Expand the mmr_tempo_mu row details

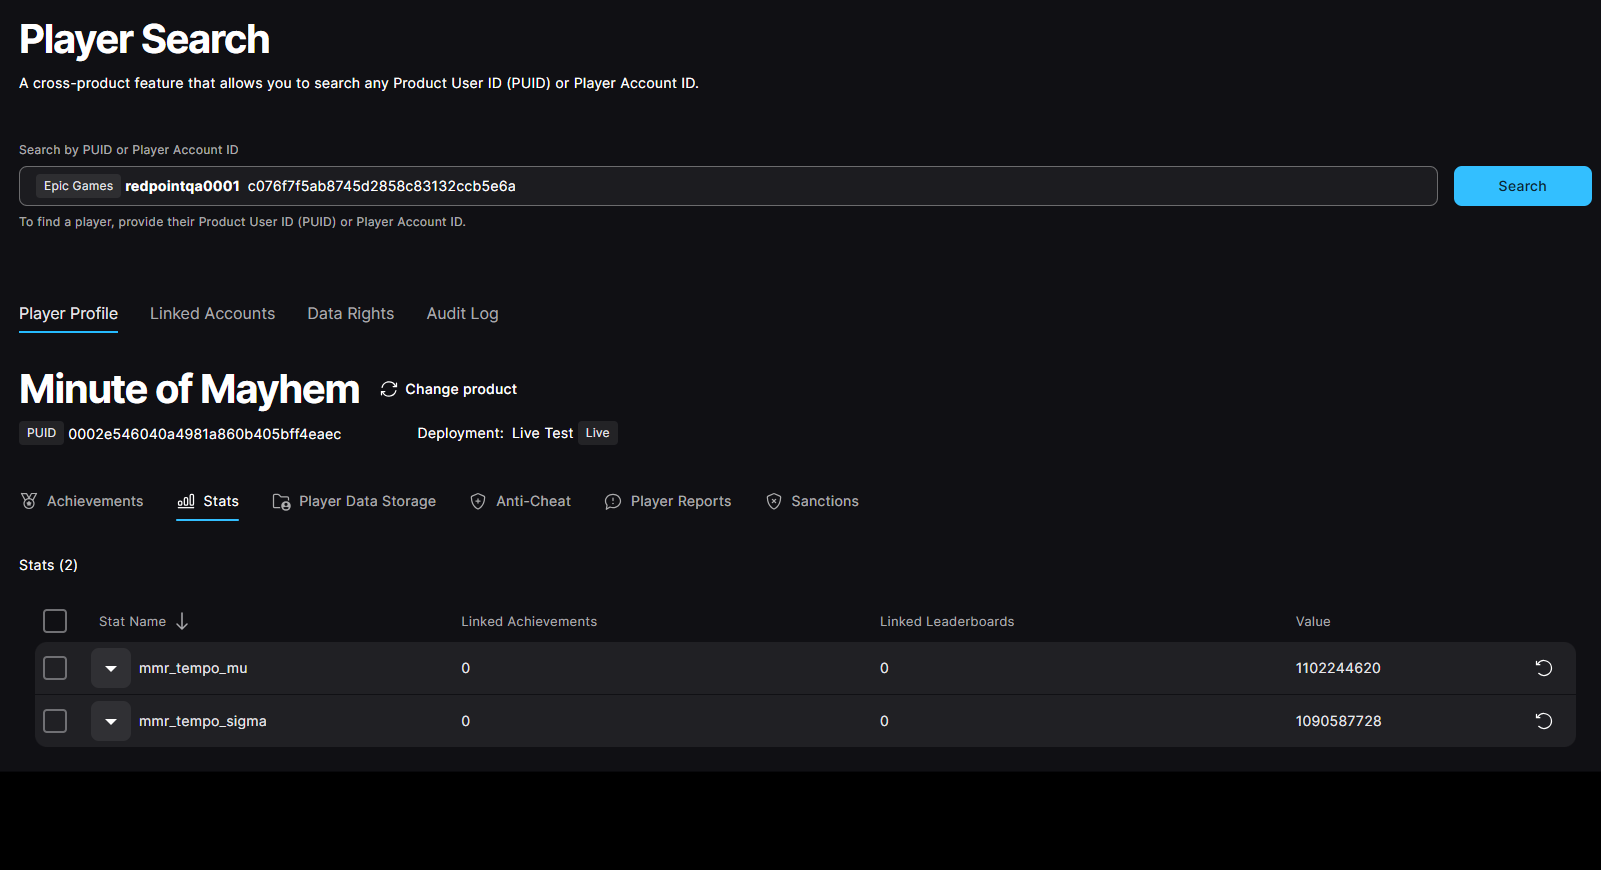click(111, 668)
